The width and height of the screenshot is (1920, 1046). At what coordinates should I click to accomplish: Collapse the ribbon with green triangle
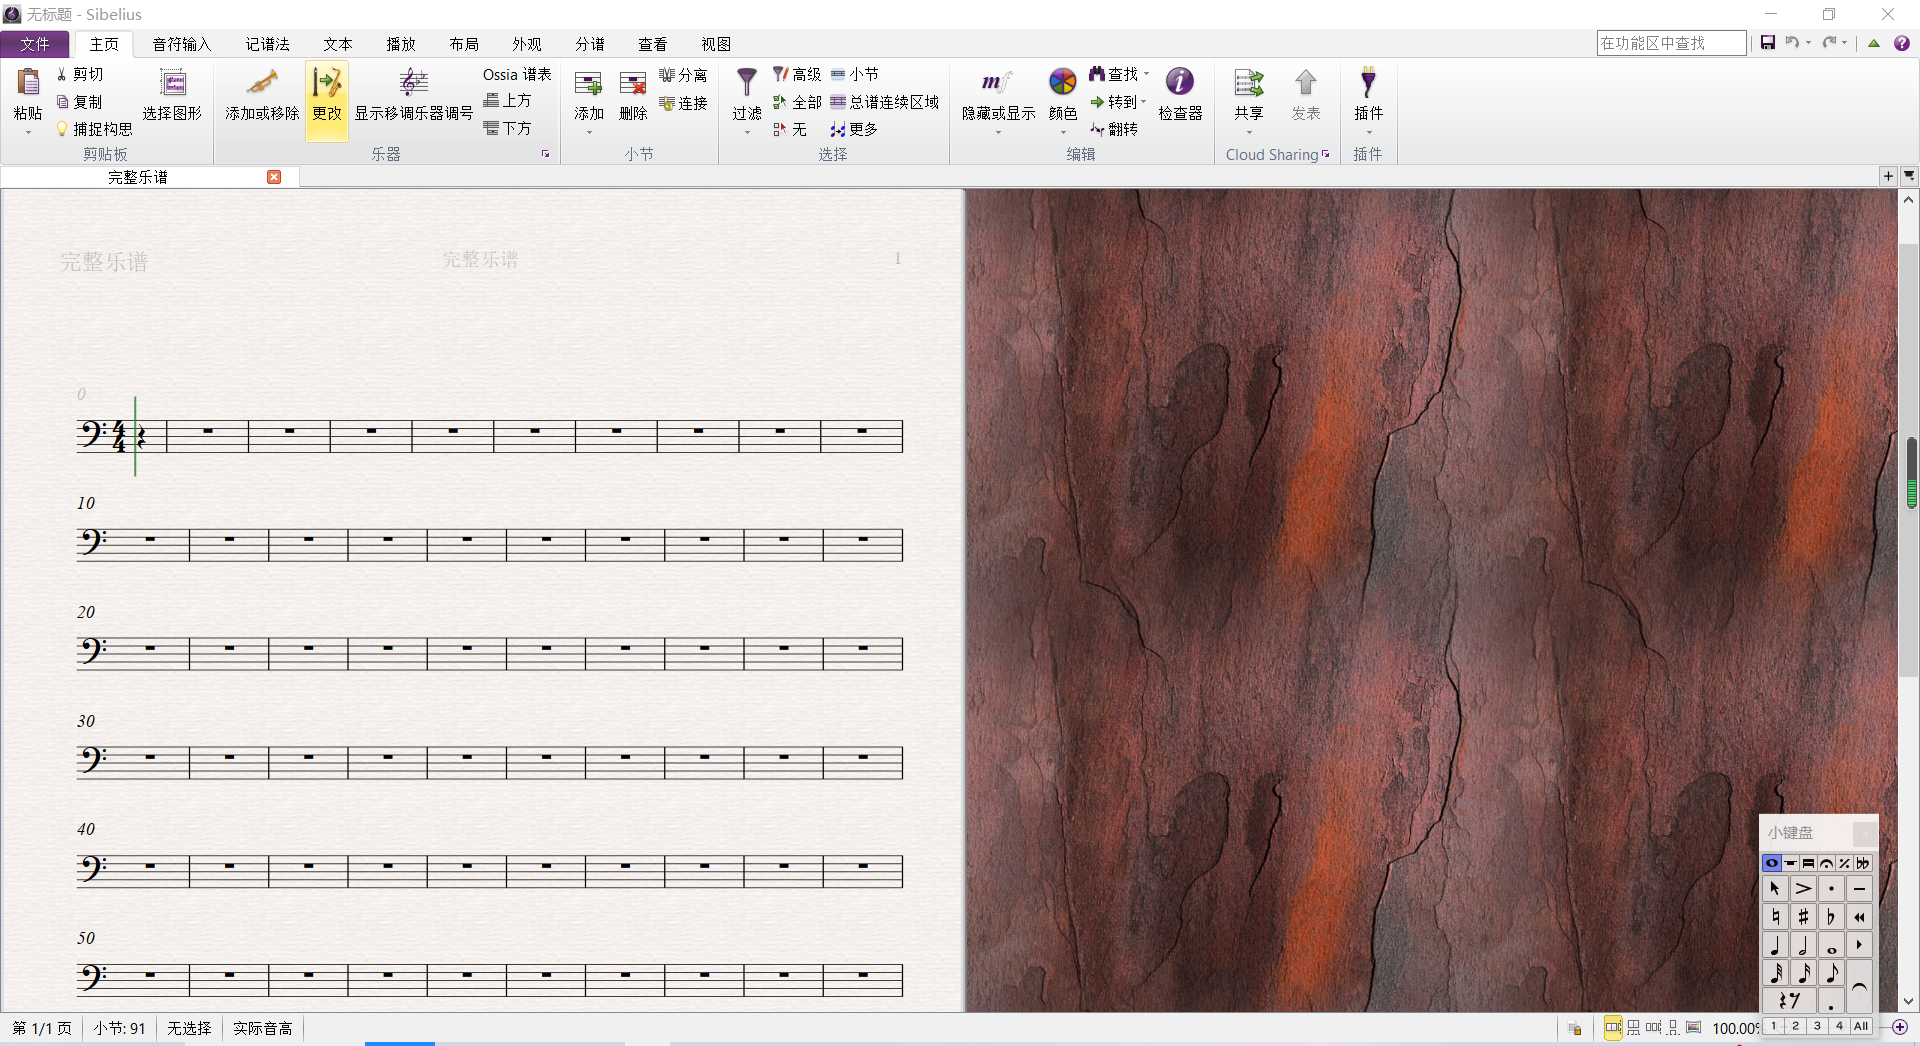(x=1874, y=43)
